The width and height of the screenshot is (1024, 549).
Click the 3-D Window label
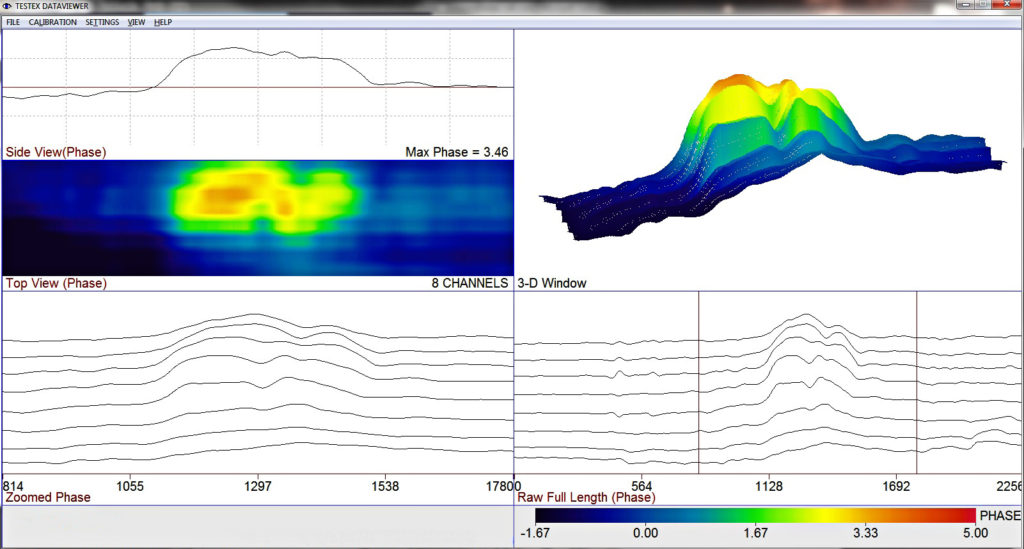tap(552, 283)
